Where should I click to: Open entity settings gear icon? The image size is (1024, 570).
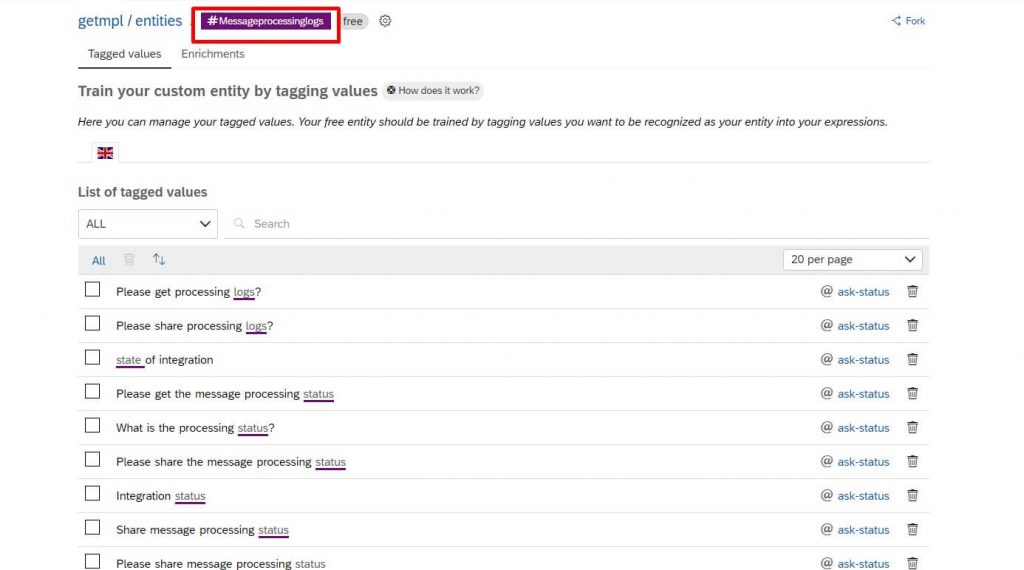click(x=385, y=21)
